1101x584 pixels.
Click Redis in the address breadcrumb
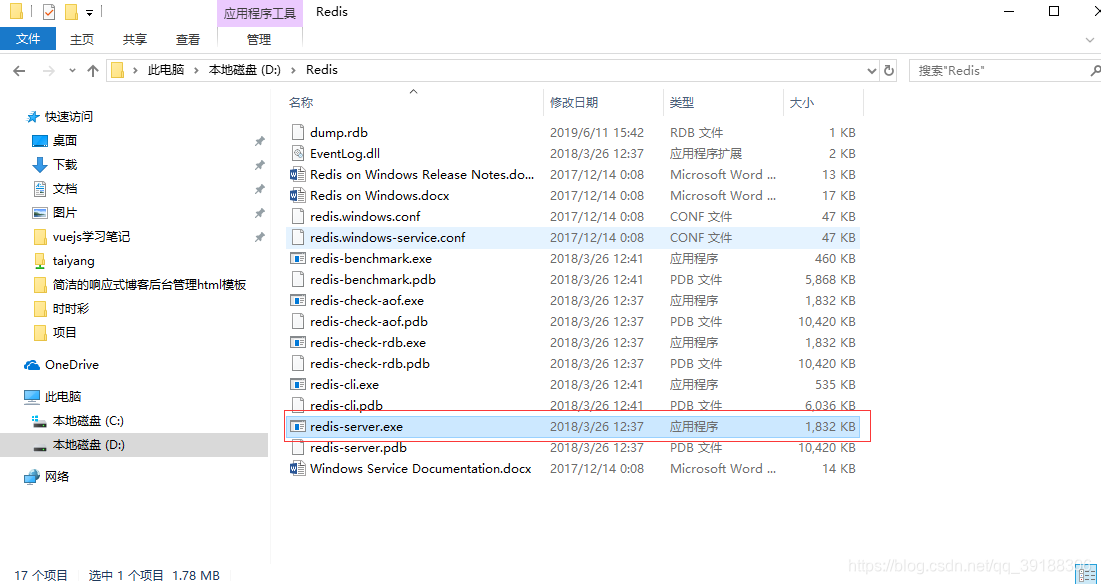coord(322,70)
